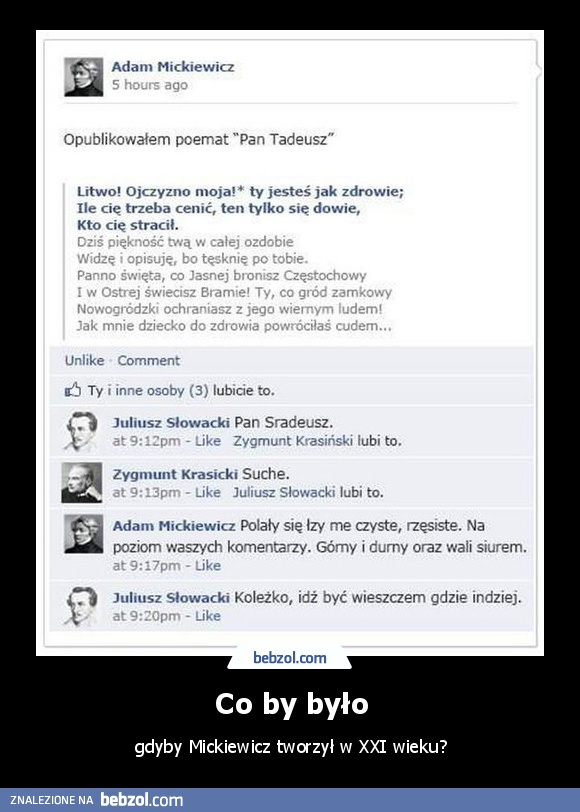Click Adam Mickiewicz's avatar in the comments
580x812 pixels.
(x=83, y=534)
